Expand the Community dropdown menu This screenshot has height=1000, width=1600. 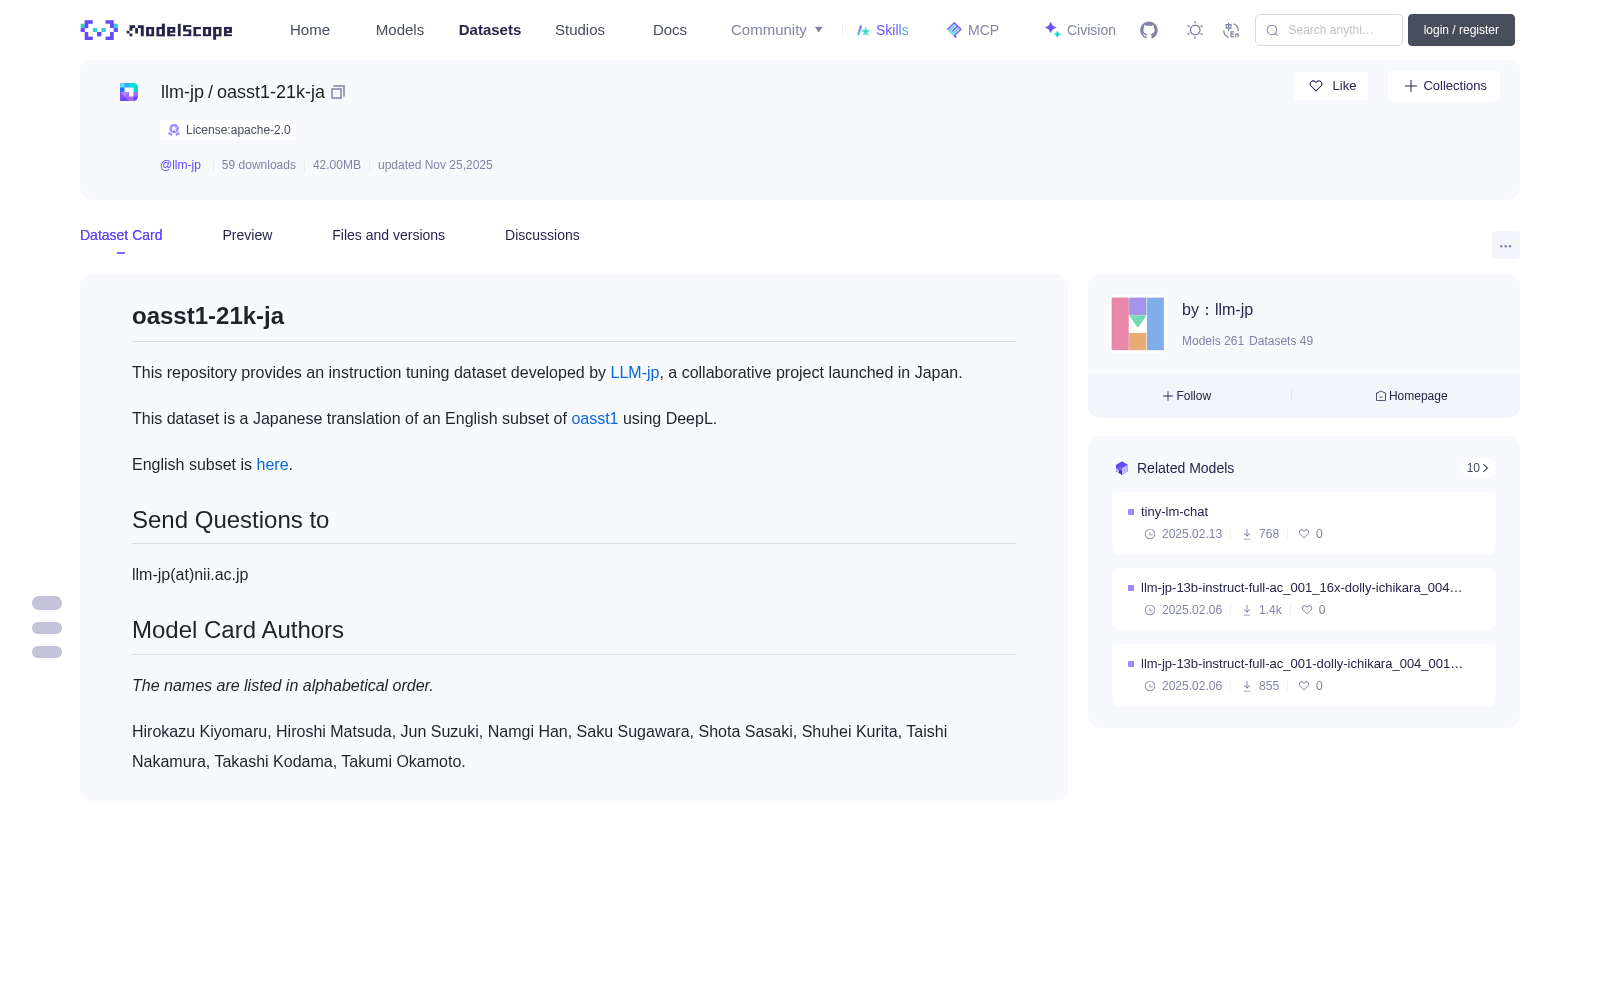coord(777,30)
